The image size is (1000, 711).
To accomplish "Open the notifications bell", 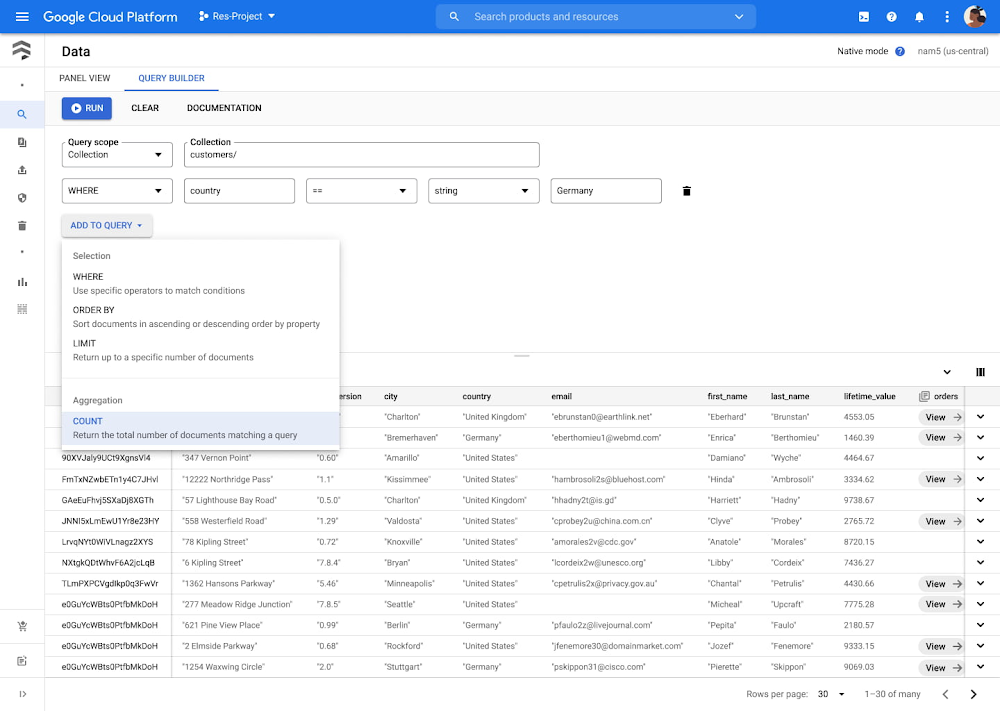I will point(919,17).
